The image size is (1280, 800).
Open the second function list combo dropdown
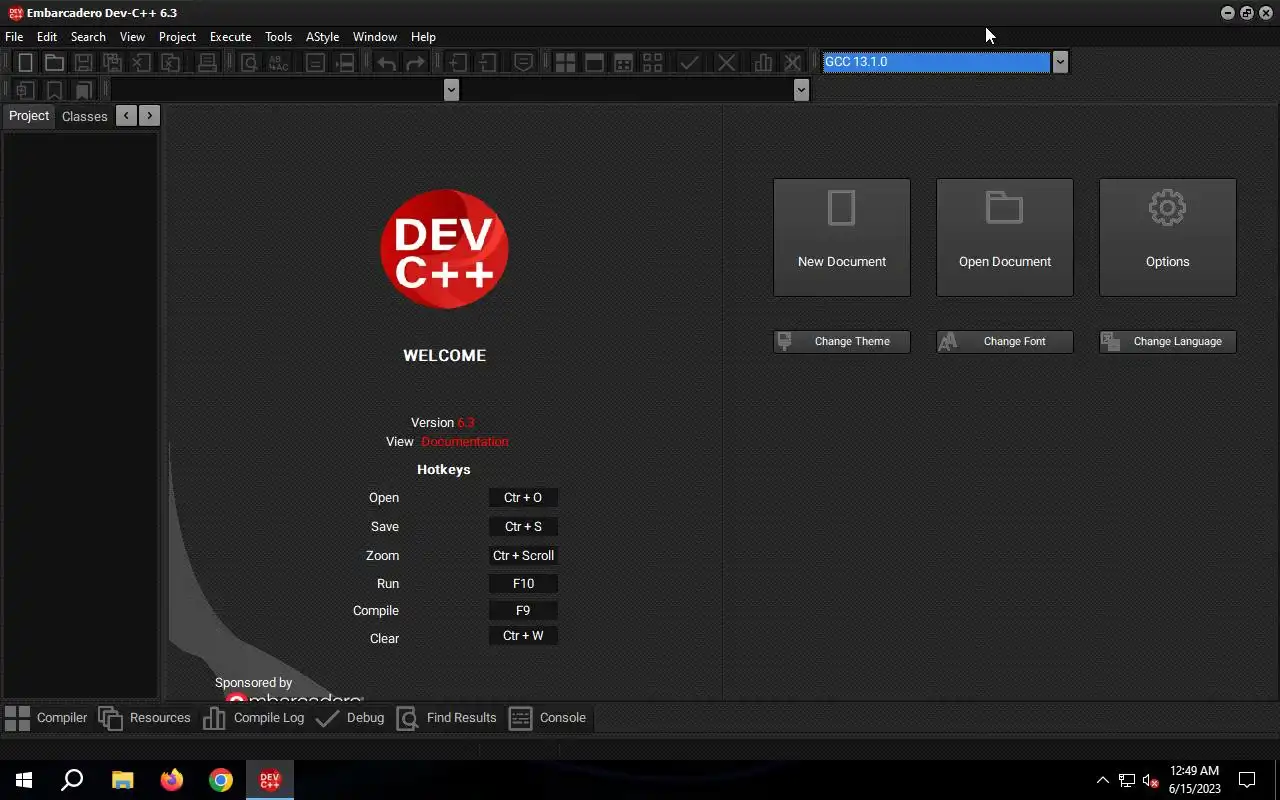click(801, 90)
